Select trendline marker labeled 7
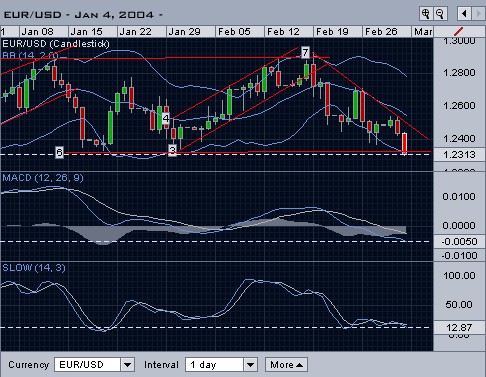This screenshot has width=486, height=377. (x=305, y=52)
